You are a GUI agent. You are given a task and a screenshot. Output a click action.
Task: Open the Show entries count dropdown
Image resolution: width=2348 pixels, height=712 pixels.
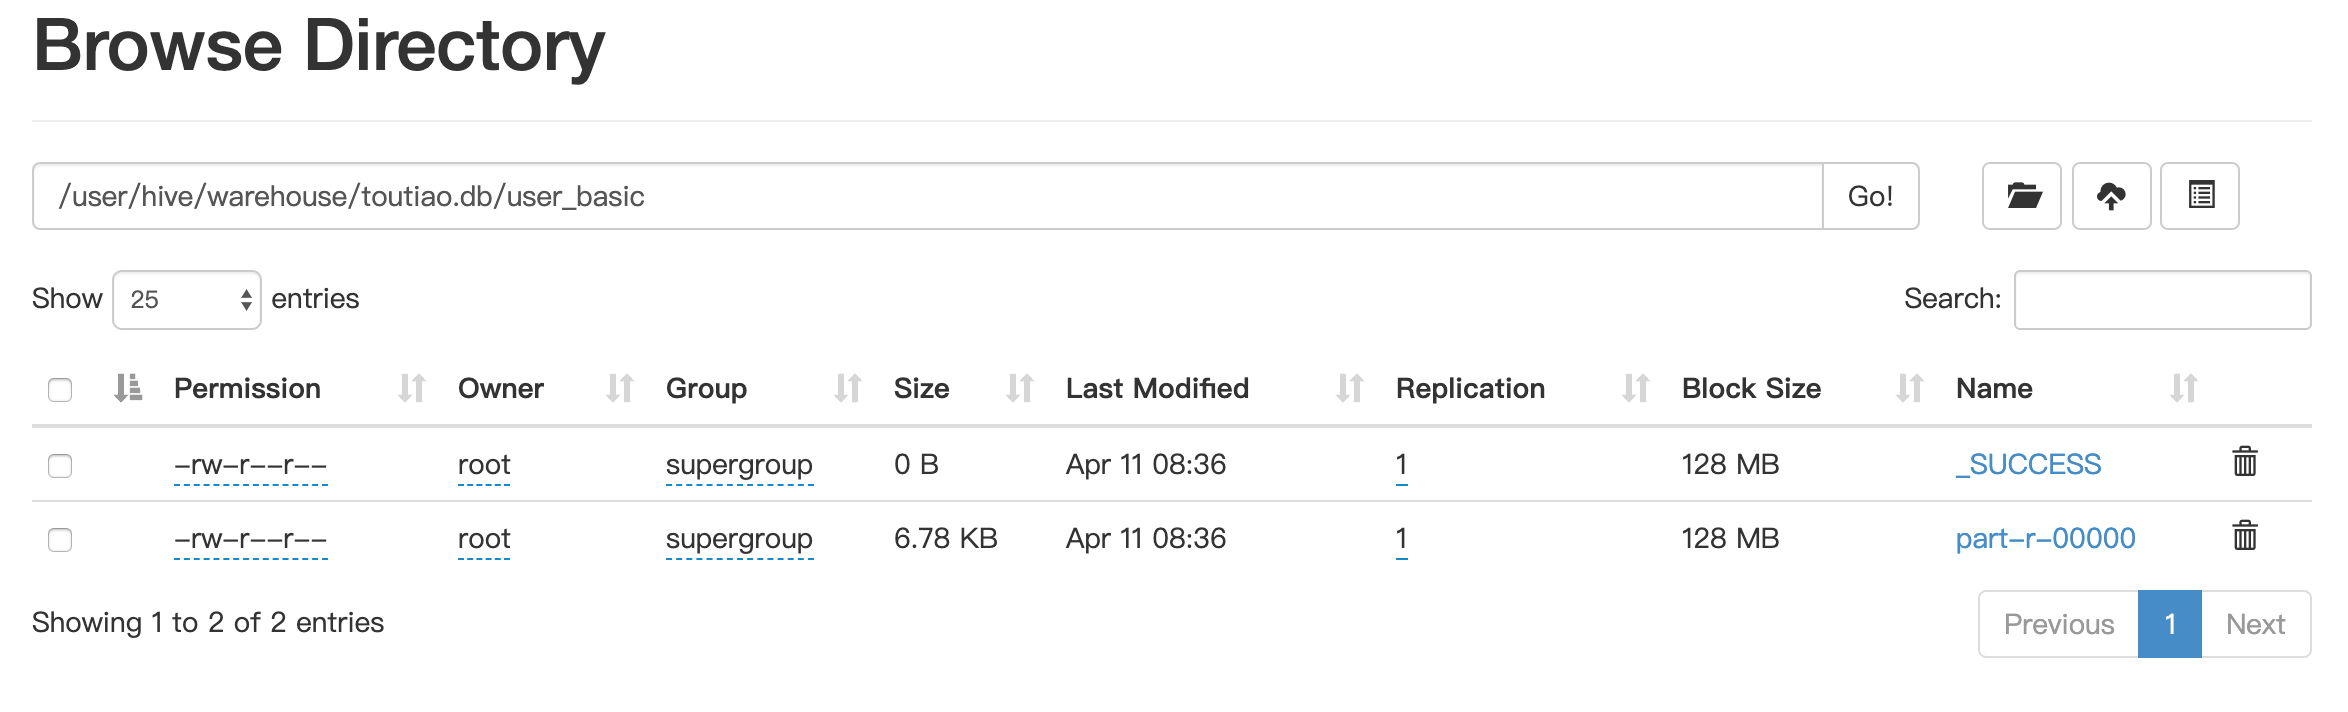tap(187, 300)
